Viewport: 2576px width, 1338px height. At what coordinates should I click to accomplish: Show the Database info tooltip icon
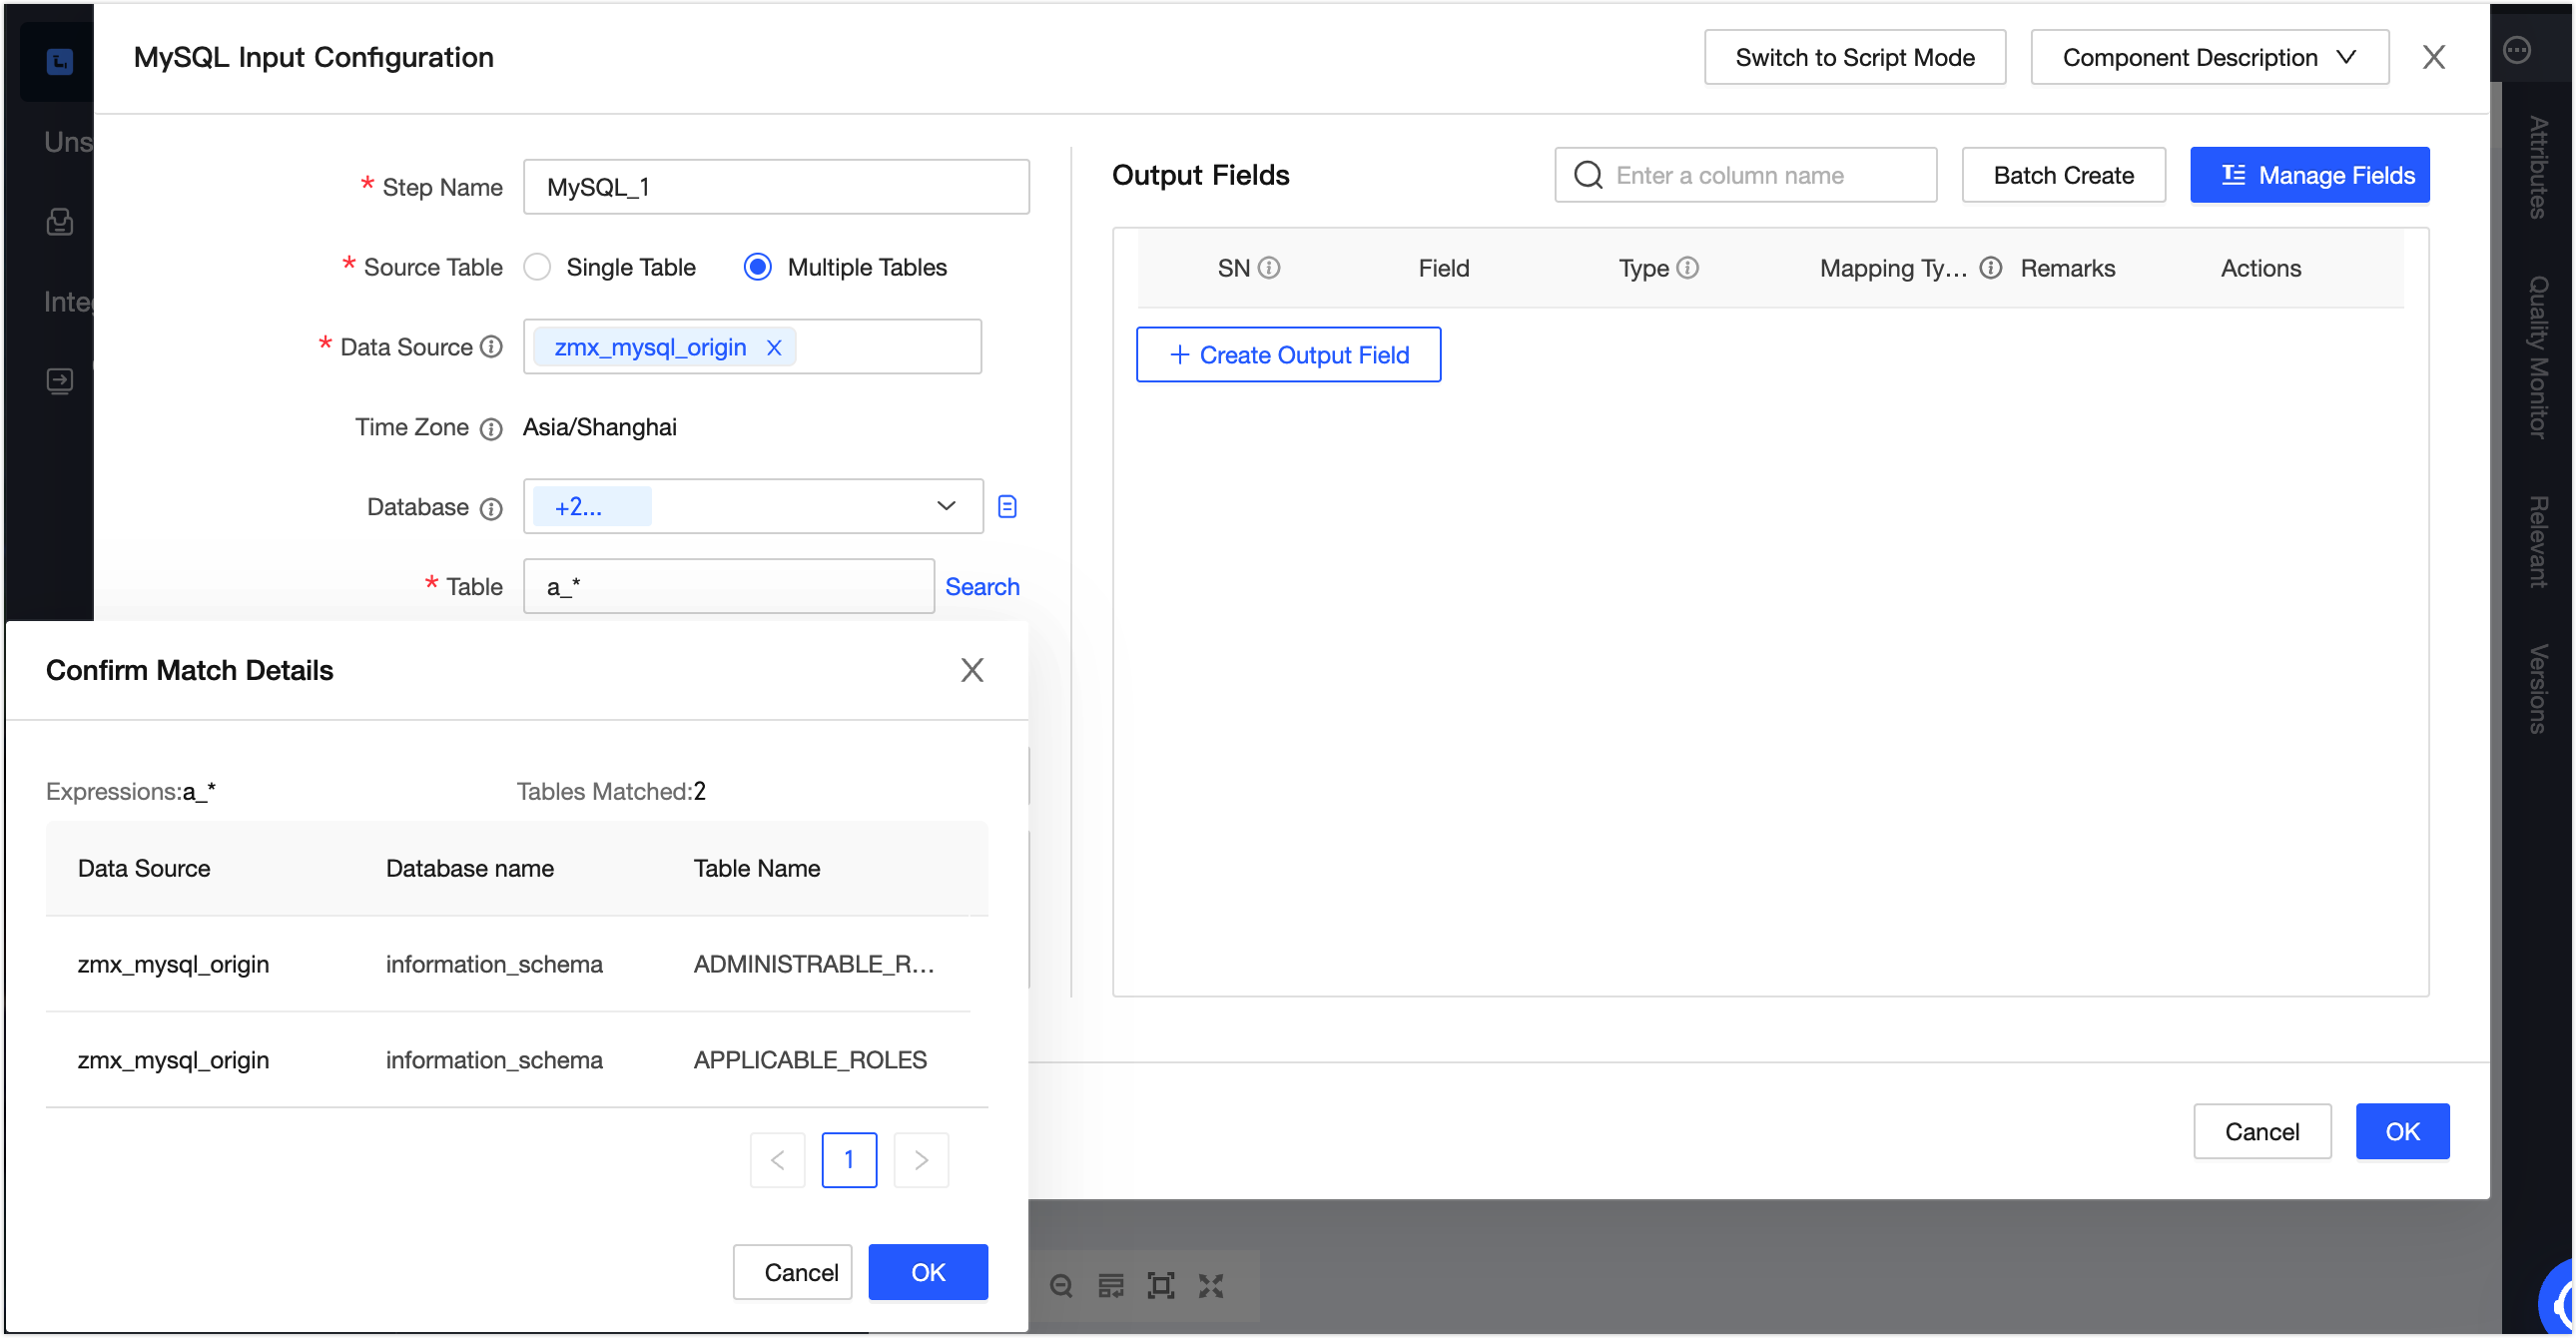coord(491,509)
